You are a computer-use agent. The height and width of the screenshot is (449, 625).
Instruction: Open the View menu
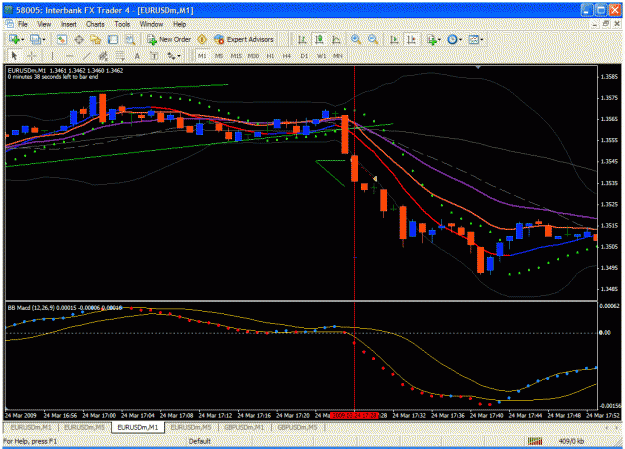(x=44, y=24)
